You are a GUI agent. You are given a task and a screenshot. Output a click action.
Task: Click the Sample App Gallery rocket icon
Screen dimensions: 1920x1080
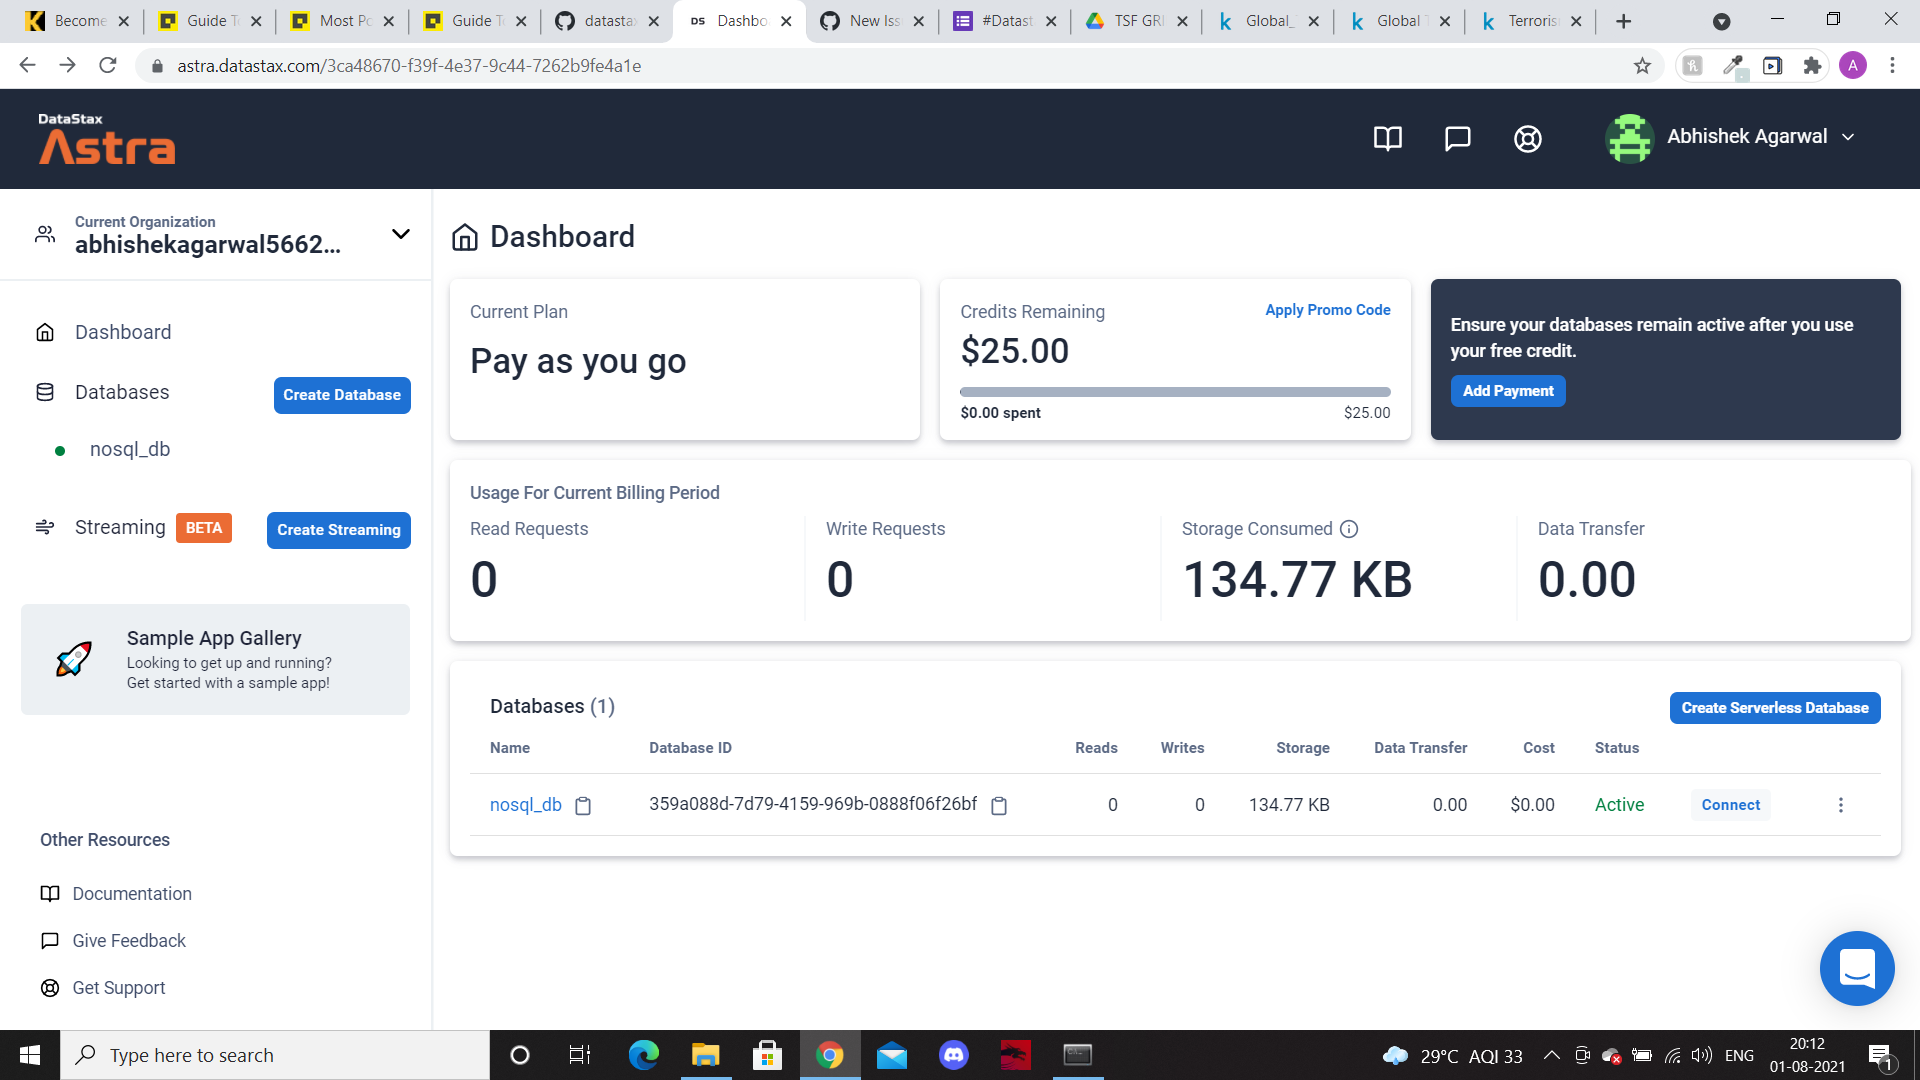coord(72,659)
